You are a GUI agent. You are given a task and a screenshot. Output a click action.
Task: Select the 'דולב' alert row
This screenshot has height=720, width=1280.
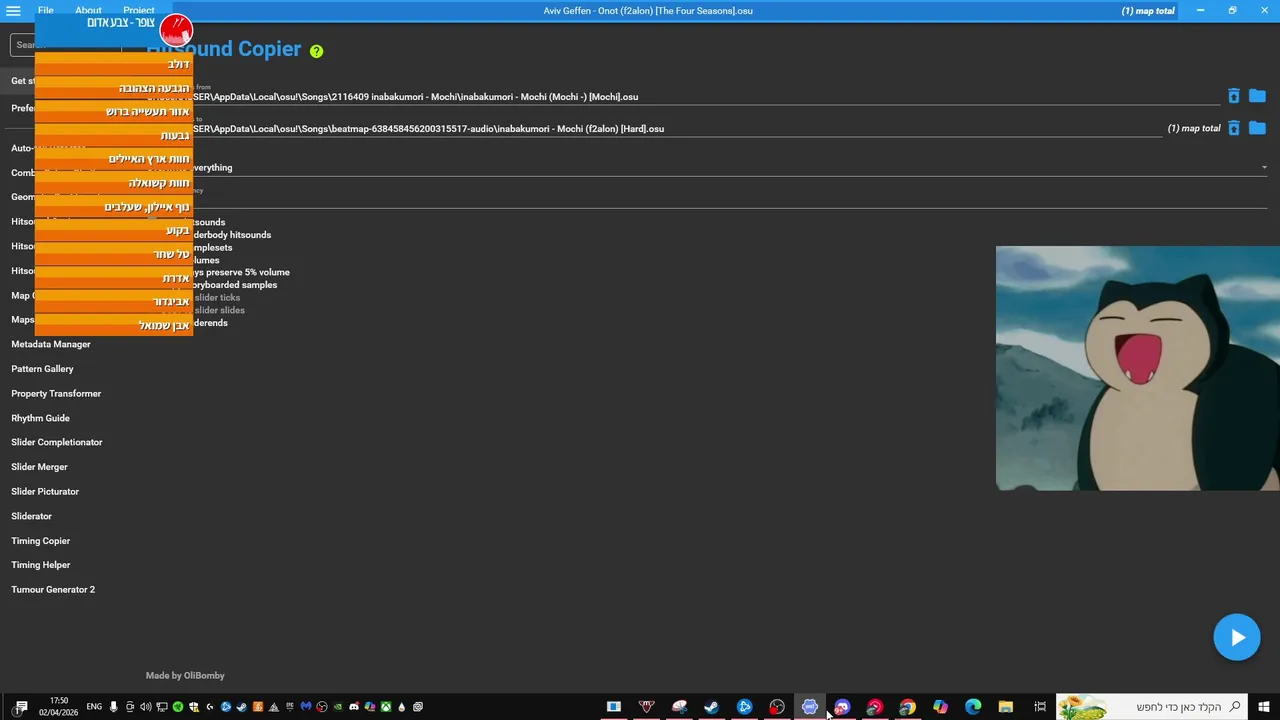114,64
